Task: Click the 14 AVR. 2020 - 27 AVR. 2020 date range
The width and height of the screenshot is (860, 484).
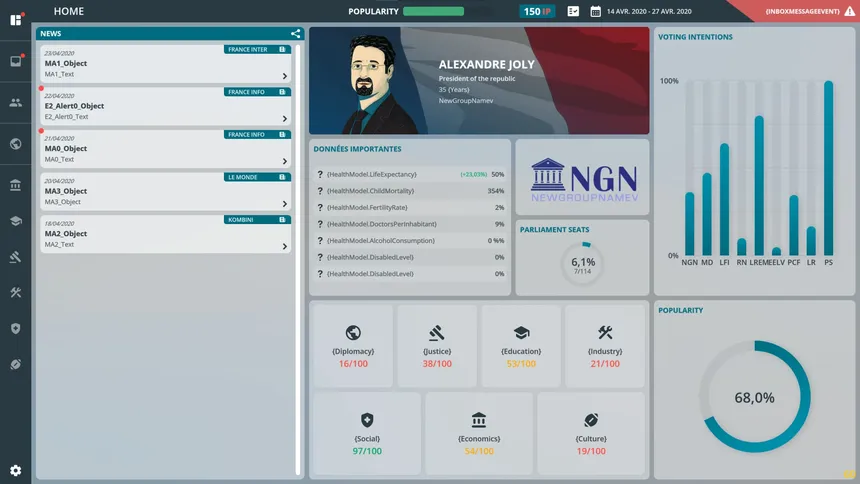Action: [x=649, y=11]
